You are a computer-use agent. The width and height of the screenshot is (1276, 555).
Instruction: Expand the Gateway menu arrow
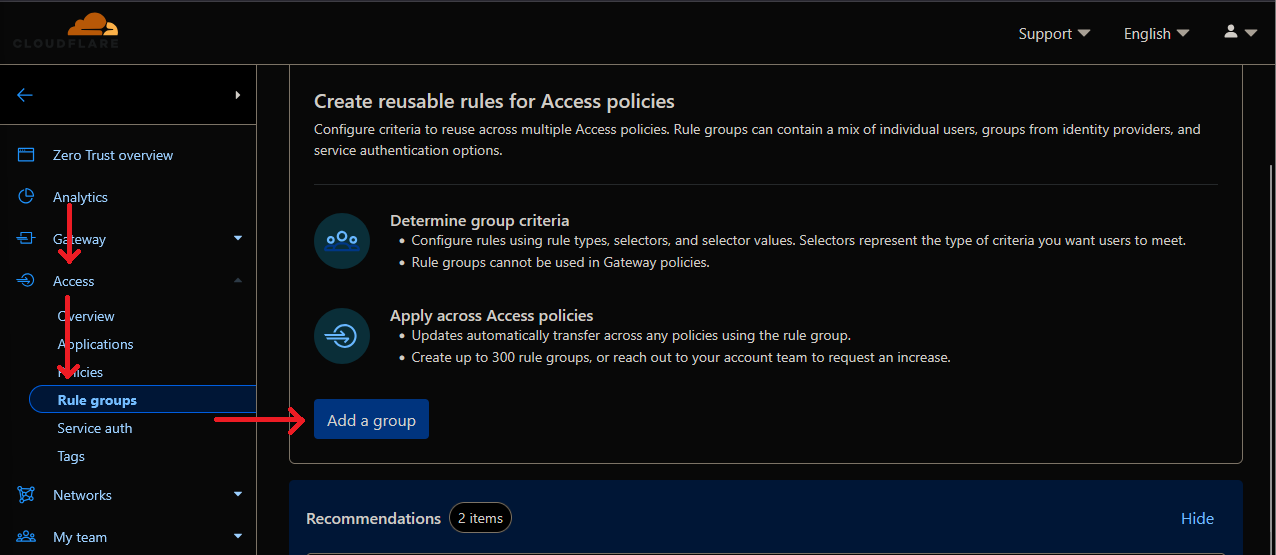238,238
